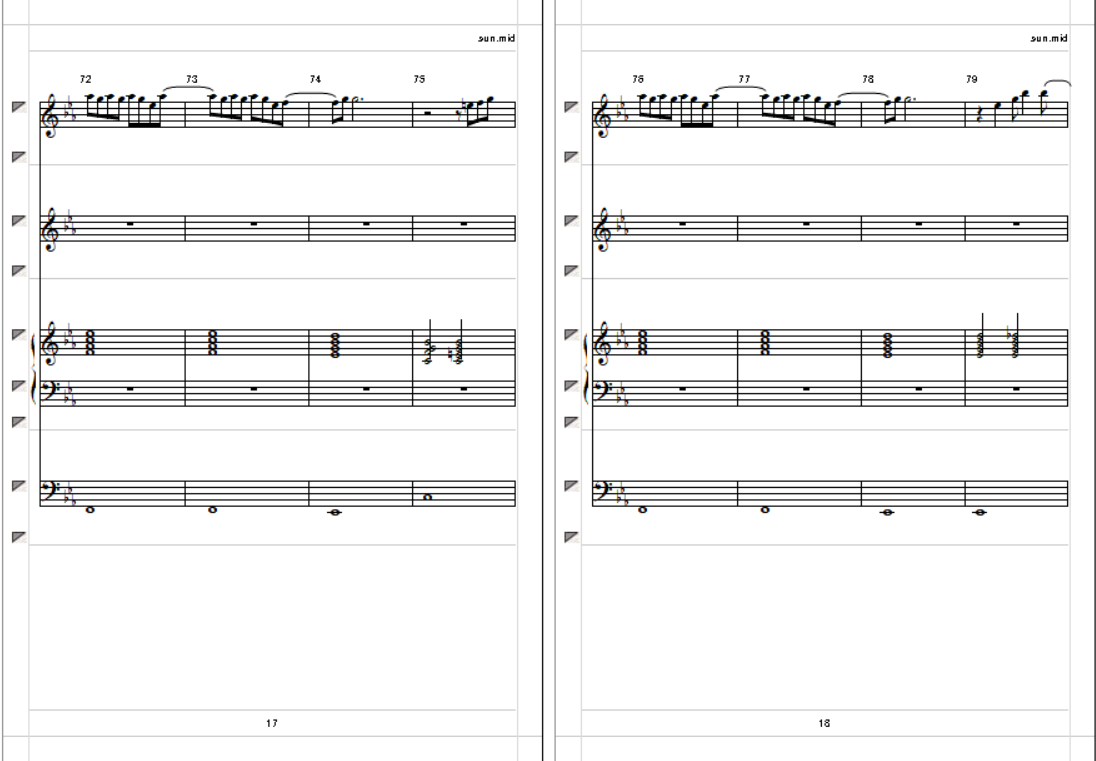This screenshot has width=1096, height=761.
Task: Select the sun.mid header text on page 18
Action: [x=1048, y=38]
